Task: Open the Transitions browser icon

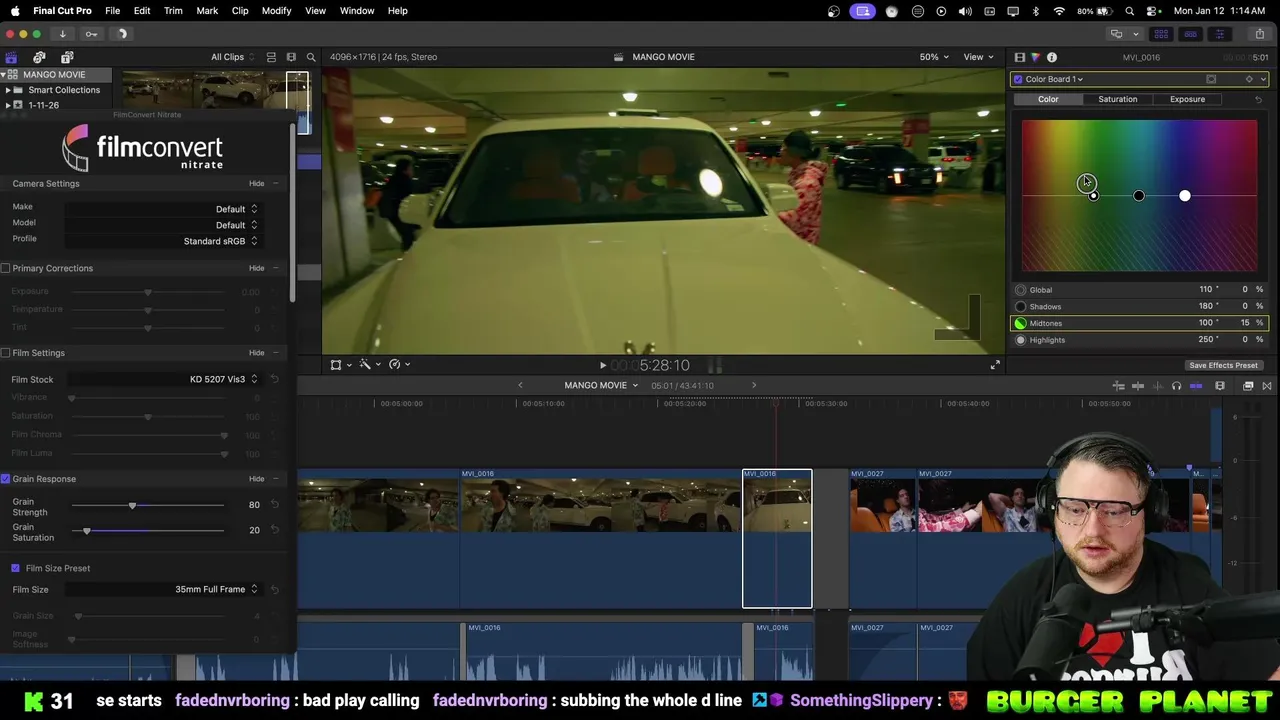Action: [1267, 386]
